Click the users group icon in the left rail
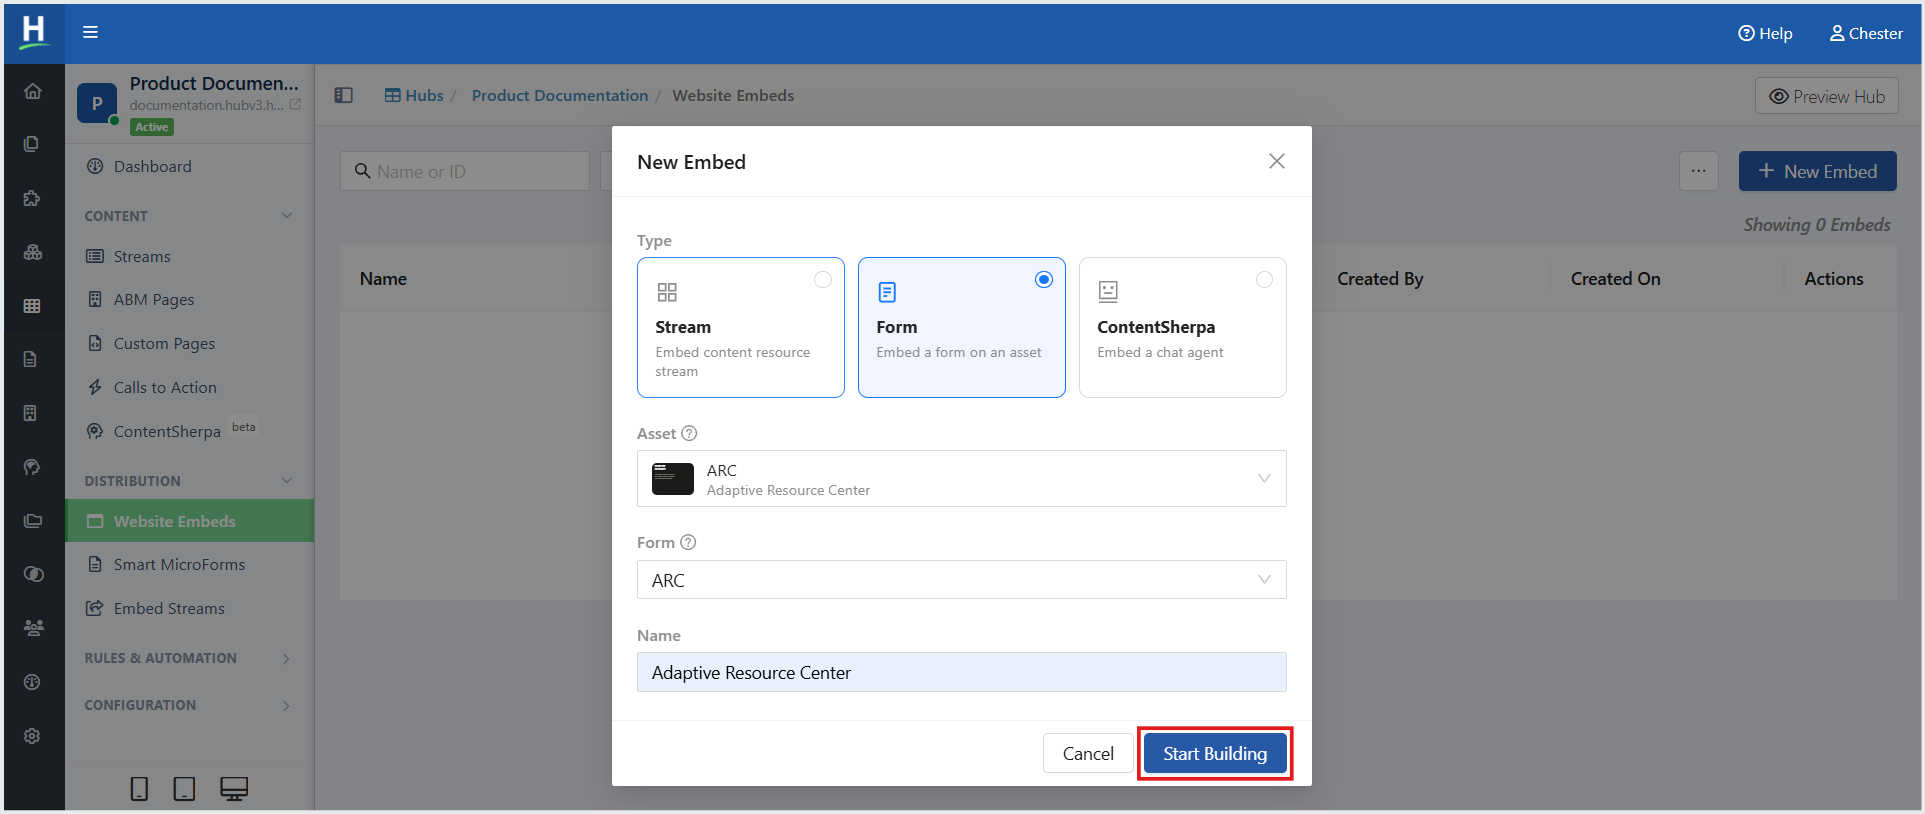The width and height of the screenshot is (1925, 814). pyautogui.click(x=33, y=628)
